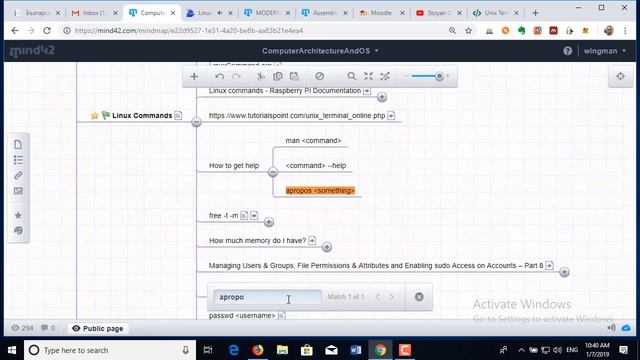640x360 pixels.
Task: Switch to the Moodle tab
Action: [x=381, y=13]
